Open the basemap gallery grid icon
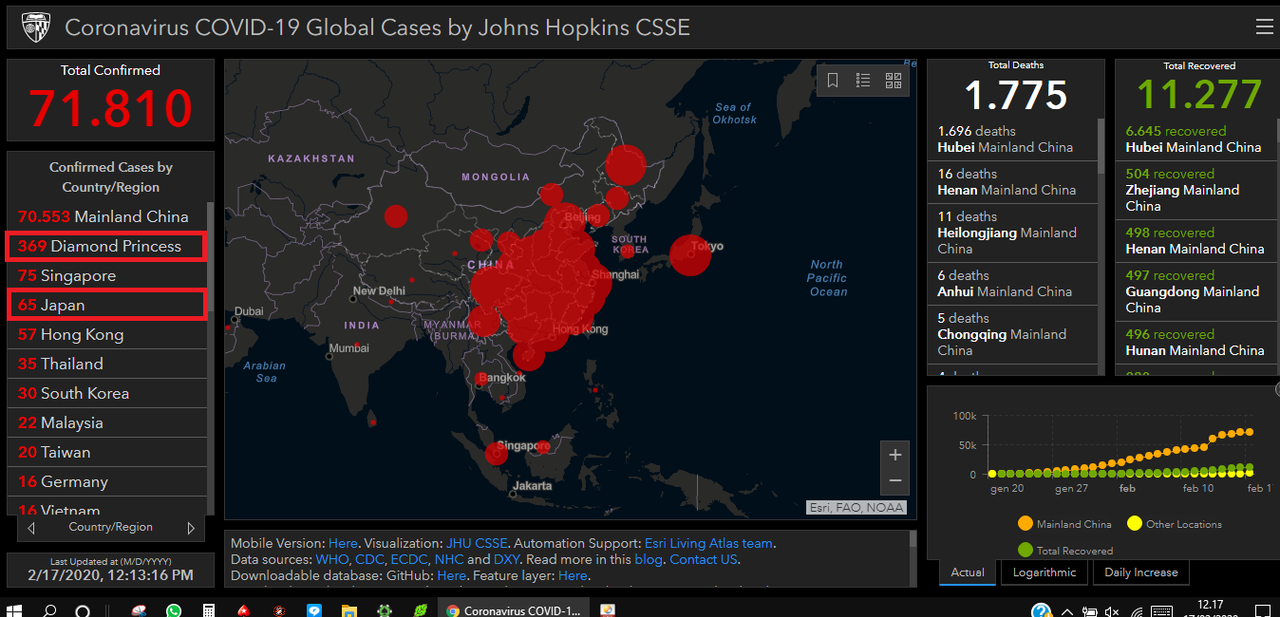Screen dimensions: 1280x617 point(893,81)
